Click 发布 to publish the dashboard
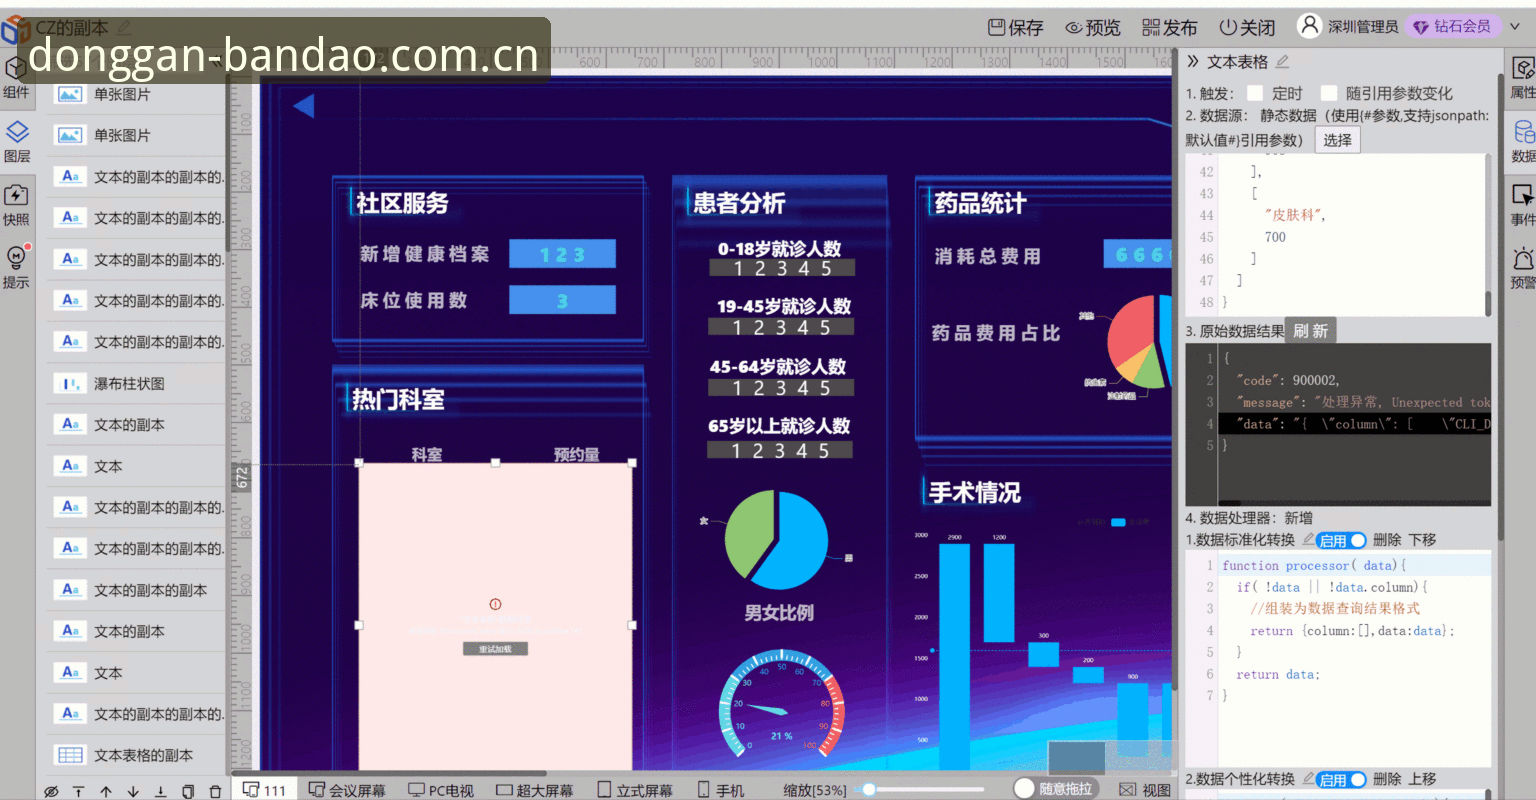This screenshot has width=1536, height=800. pos(1169,27)
